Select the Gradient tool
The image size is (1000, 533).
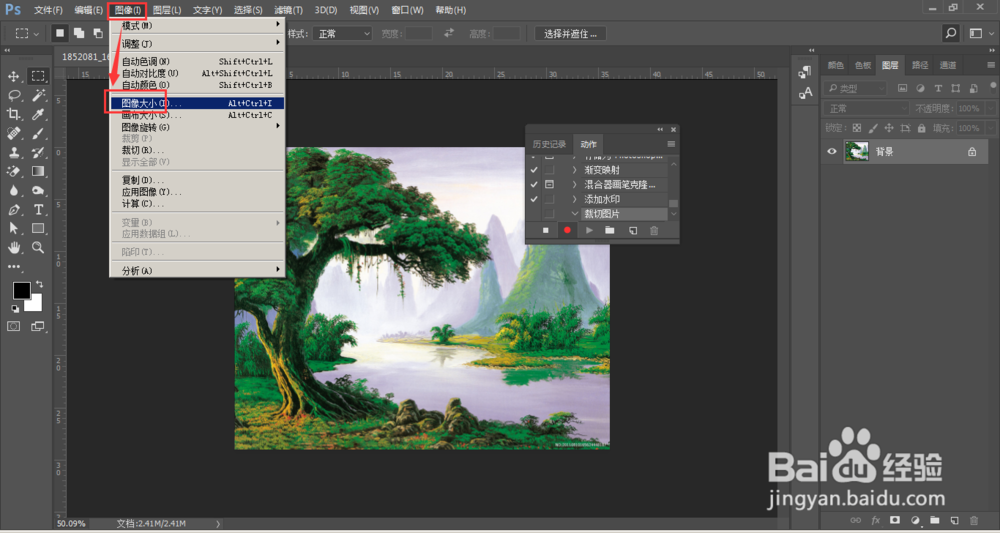(38, 172)
